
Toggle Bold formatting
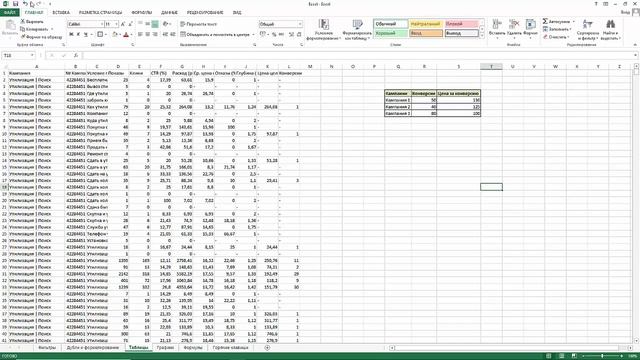point(71,35)
